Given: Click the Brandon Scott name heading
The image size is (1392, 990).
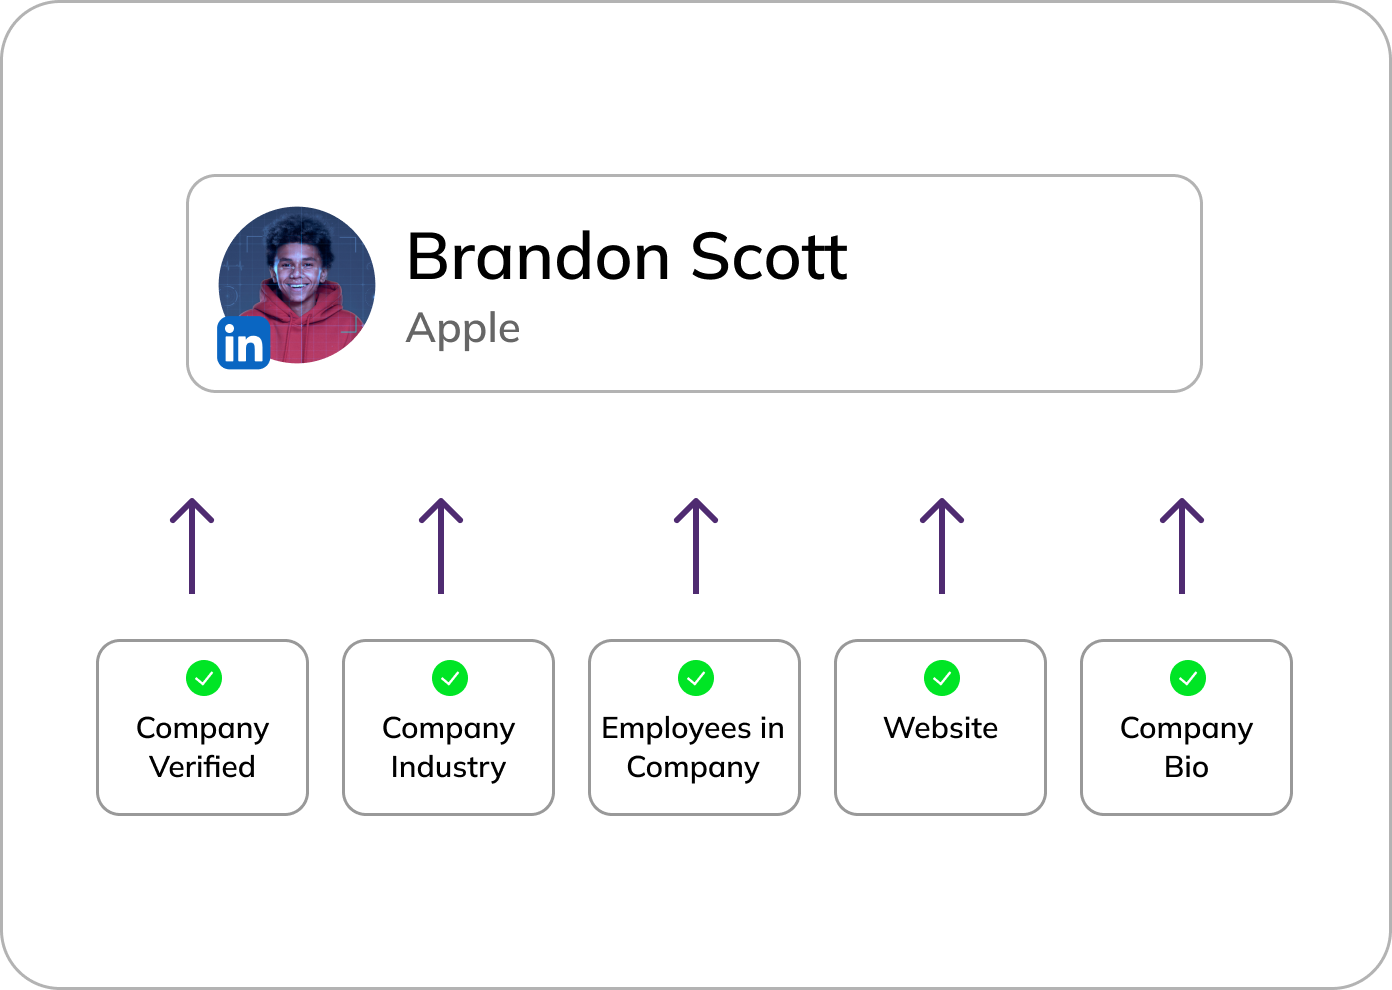Looking at the screenshot, I should click(627, 257).
